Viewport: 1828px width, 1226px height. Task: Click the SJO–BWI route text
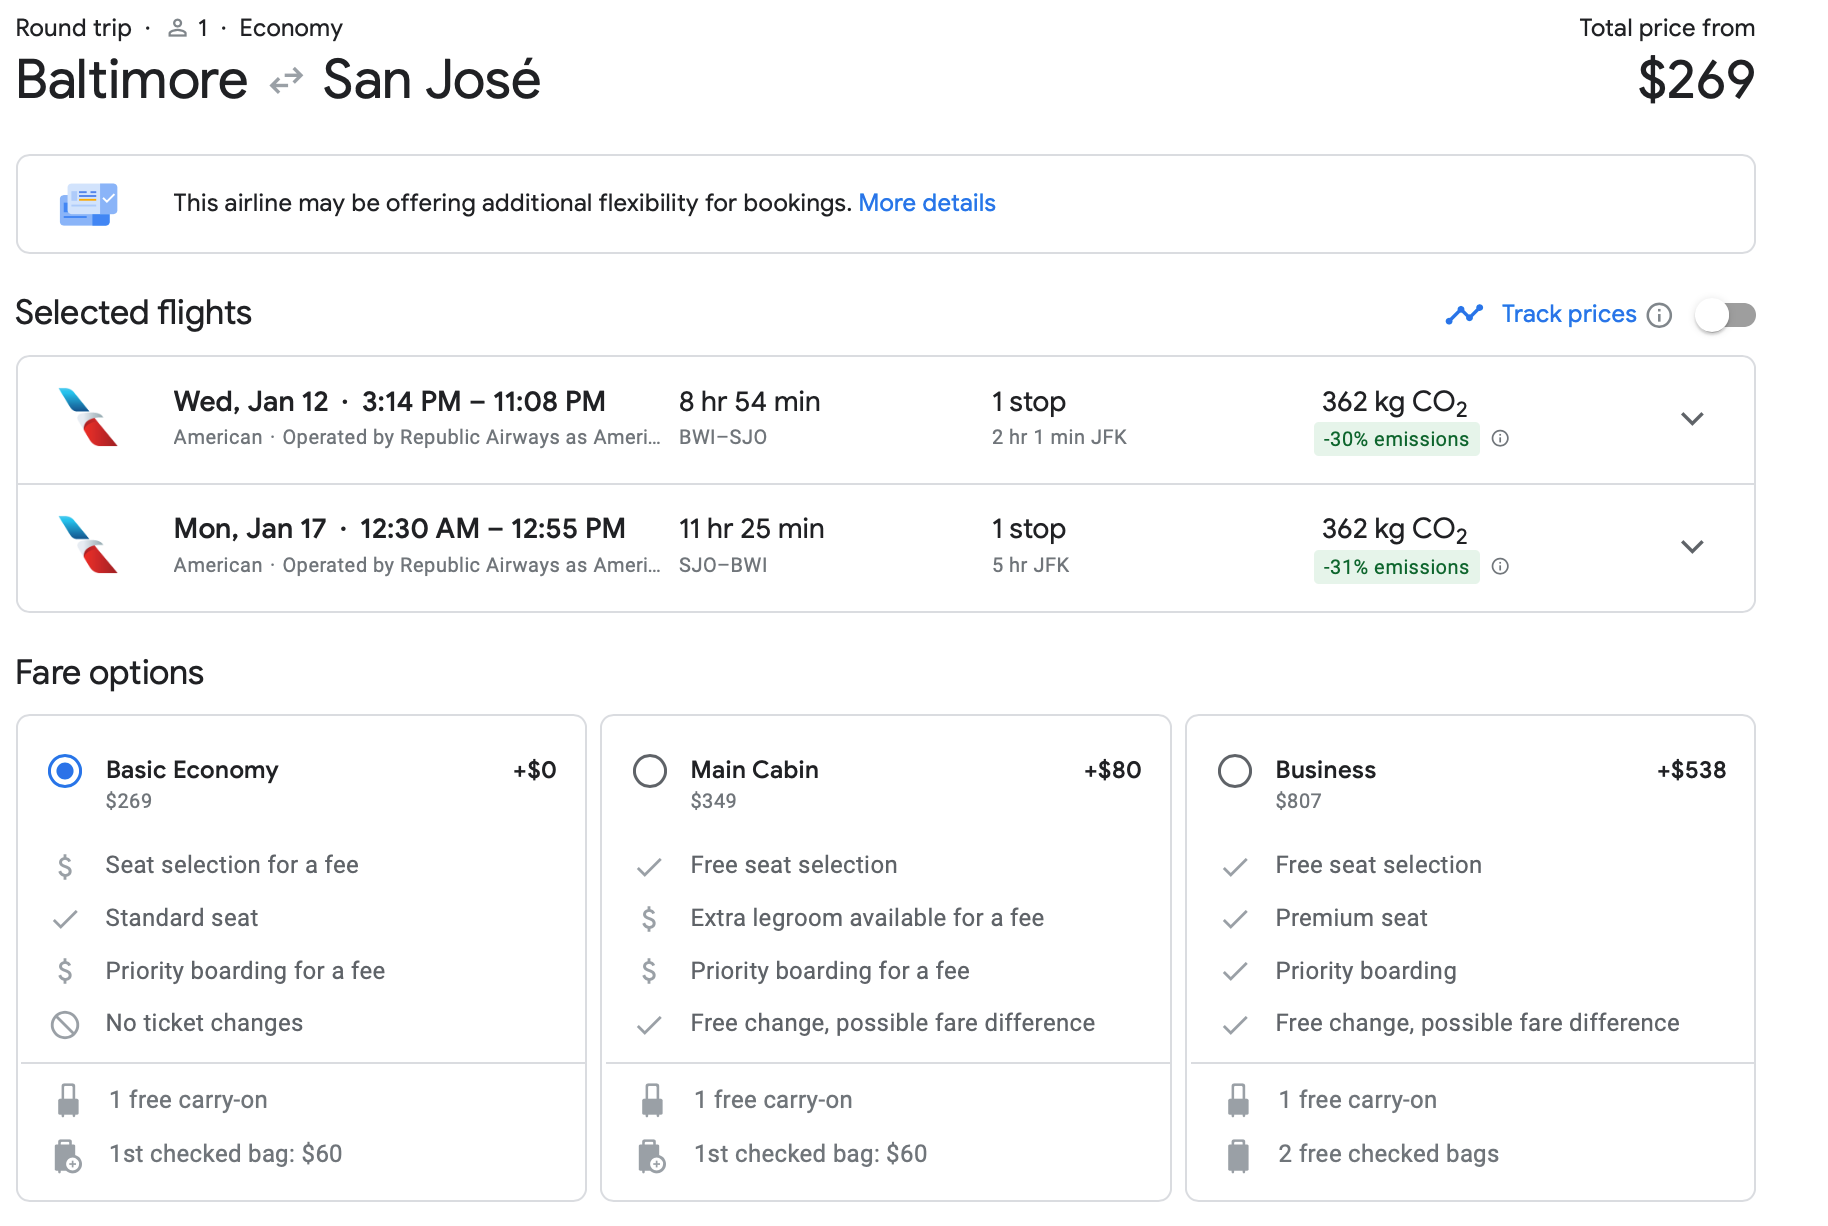[x=723, y=565]
